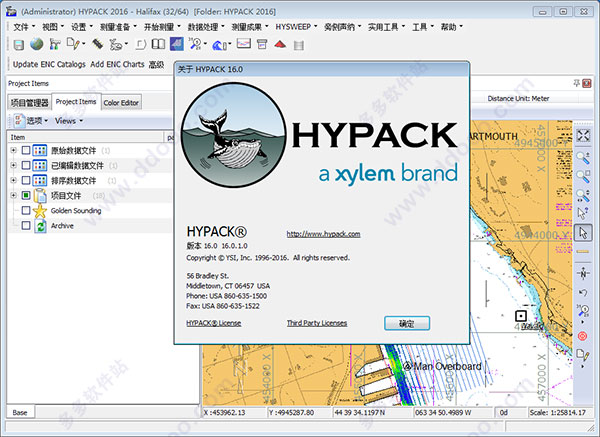600x437 pixels.
Task: Click the open book icon
Action: 158,44
